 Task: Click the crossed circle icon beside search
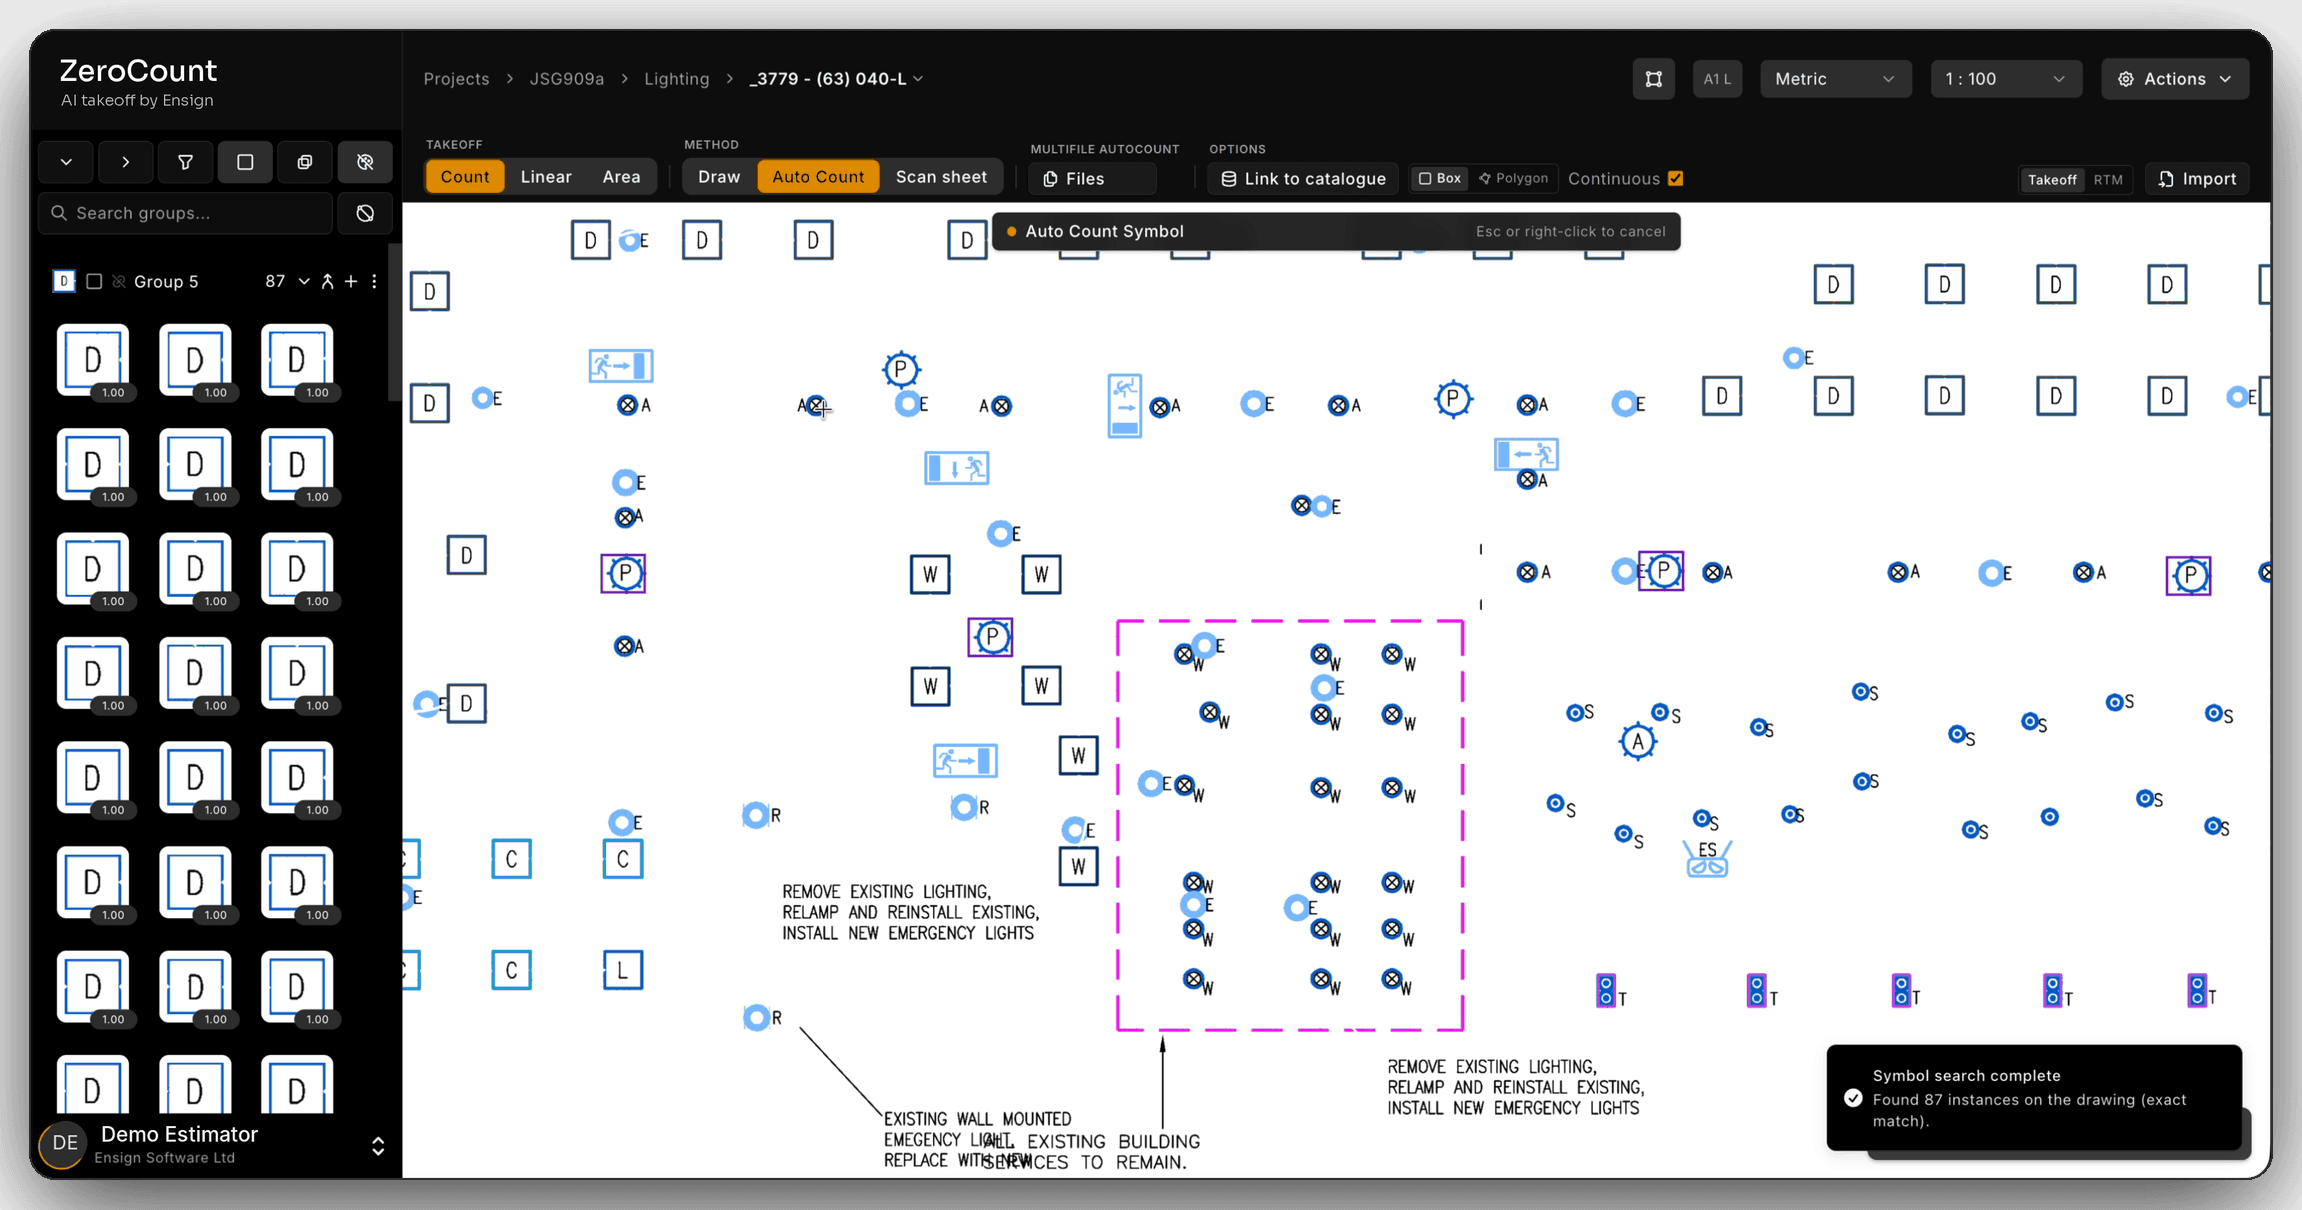pos(365,213)
